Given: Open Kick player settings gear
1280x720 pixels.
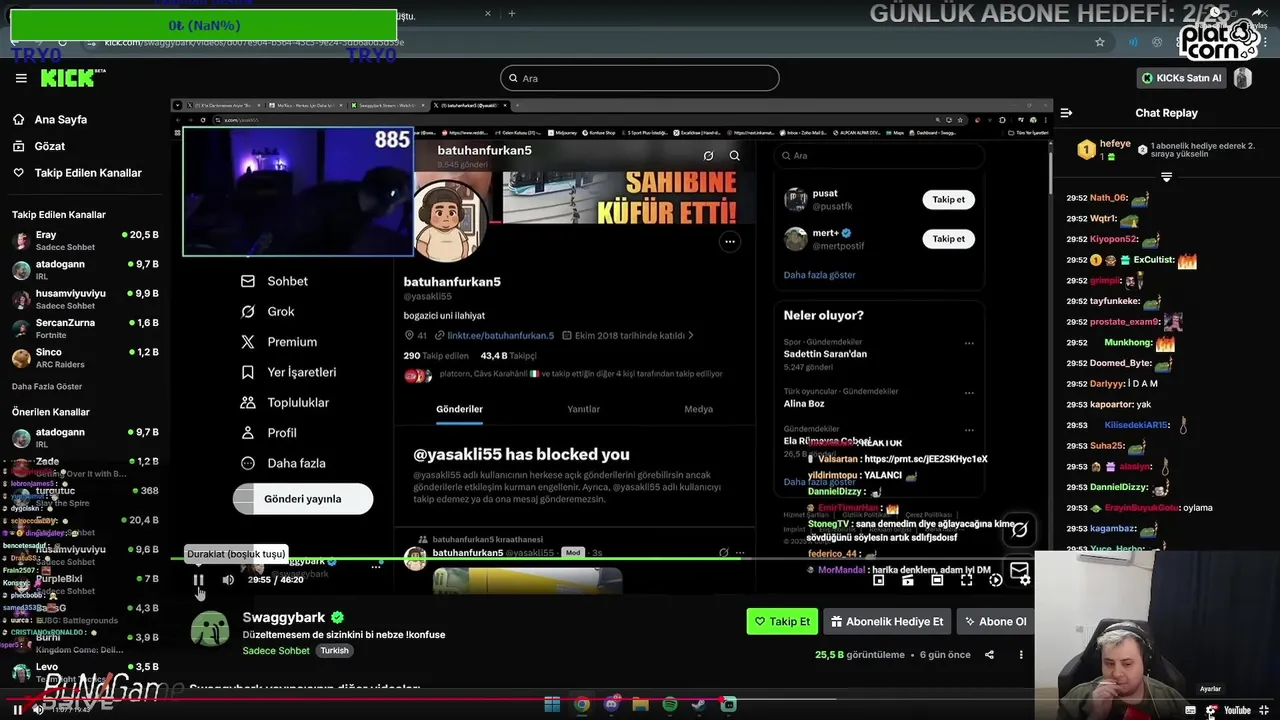Looking at the screenshot, I should tap(1025, 580).
